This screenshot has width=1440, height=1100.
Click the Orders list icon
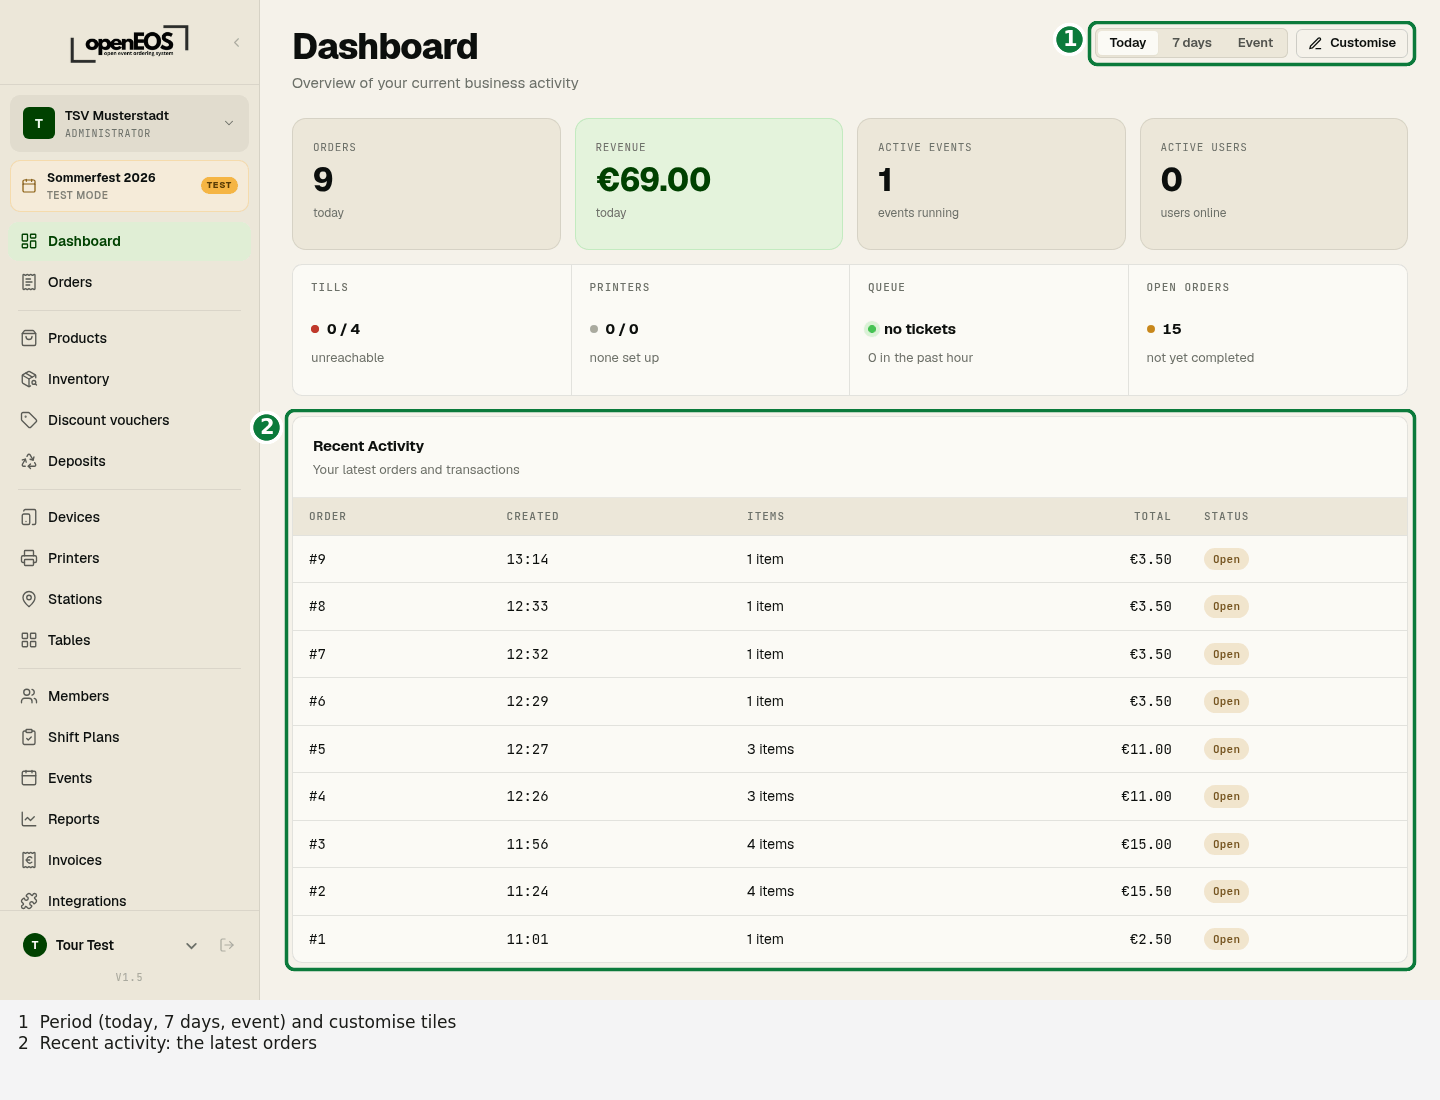[x=29, y=282]
